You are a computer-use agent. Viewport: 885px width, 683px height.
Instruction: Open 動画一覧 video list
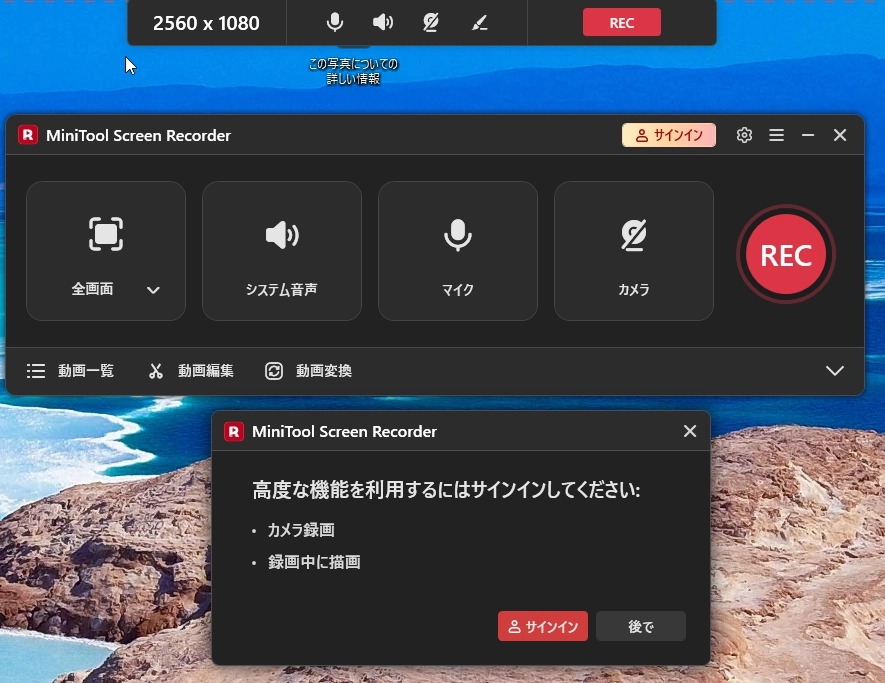click(71, 371)
